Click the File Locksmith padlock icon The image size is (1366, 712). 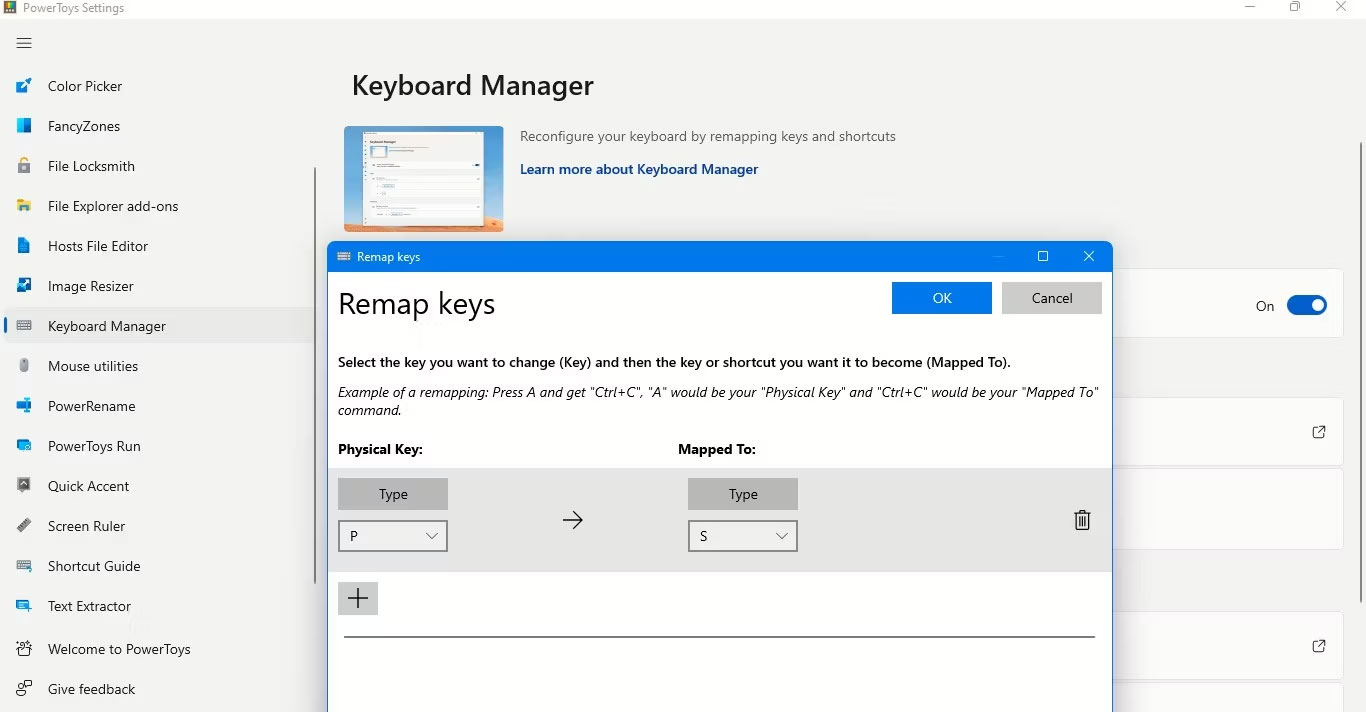(x=24, y=166)
